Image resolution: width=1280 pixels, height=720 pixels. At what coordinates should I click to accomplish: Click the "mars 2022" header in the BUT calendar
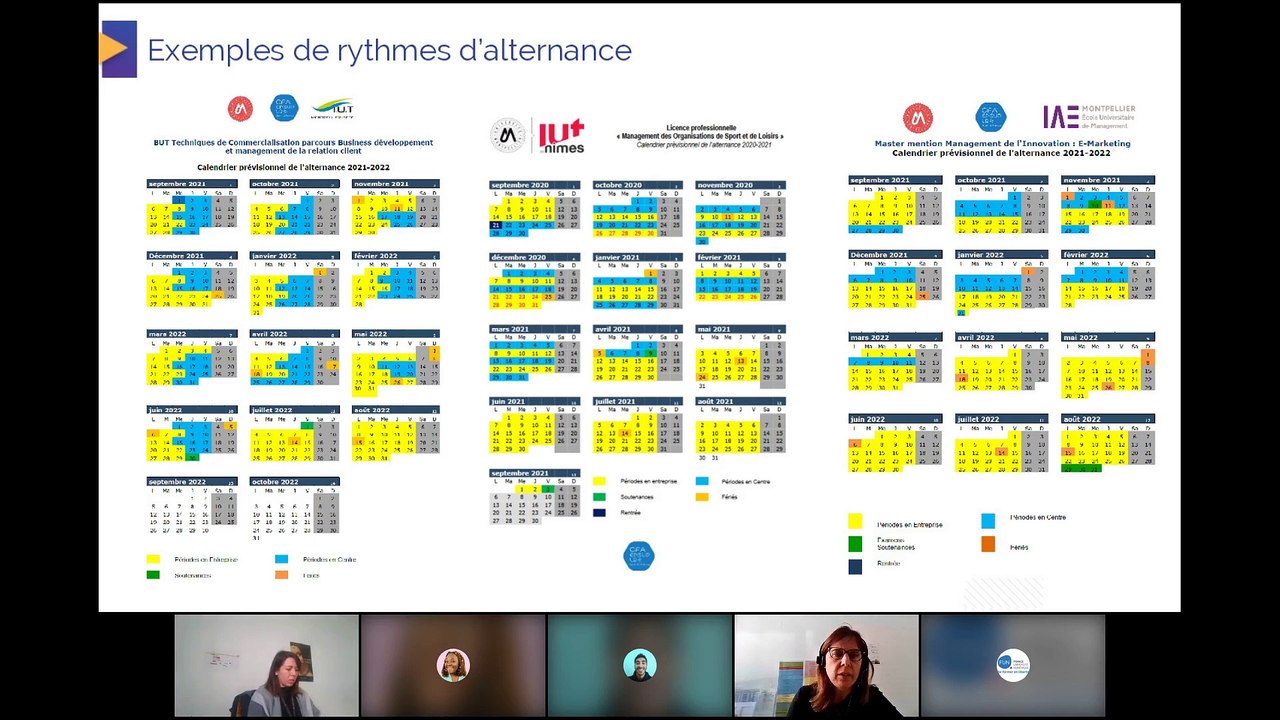pyautogui.click(x=192, y=334)
